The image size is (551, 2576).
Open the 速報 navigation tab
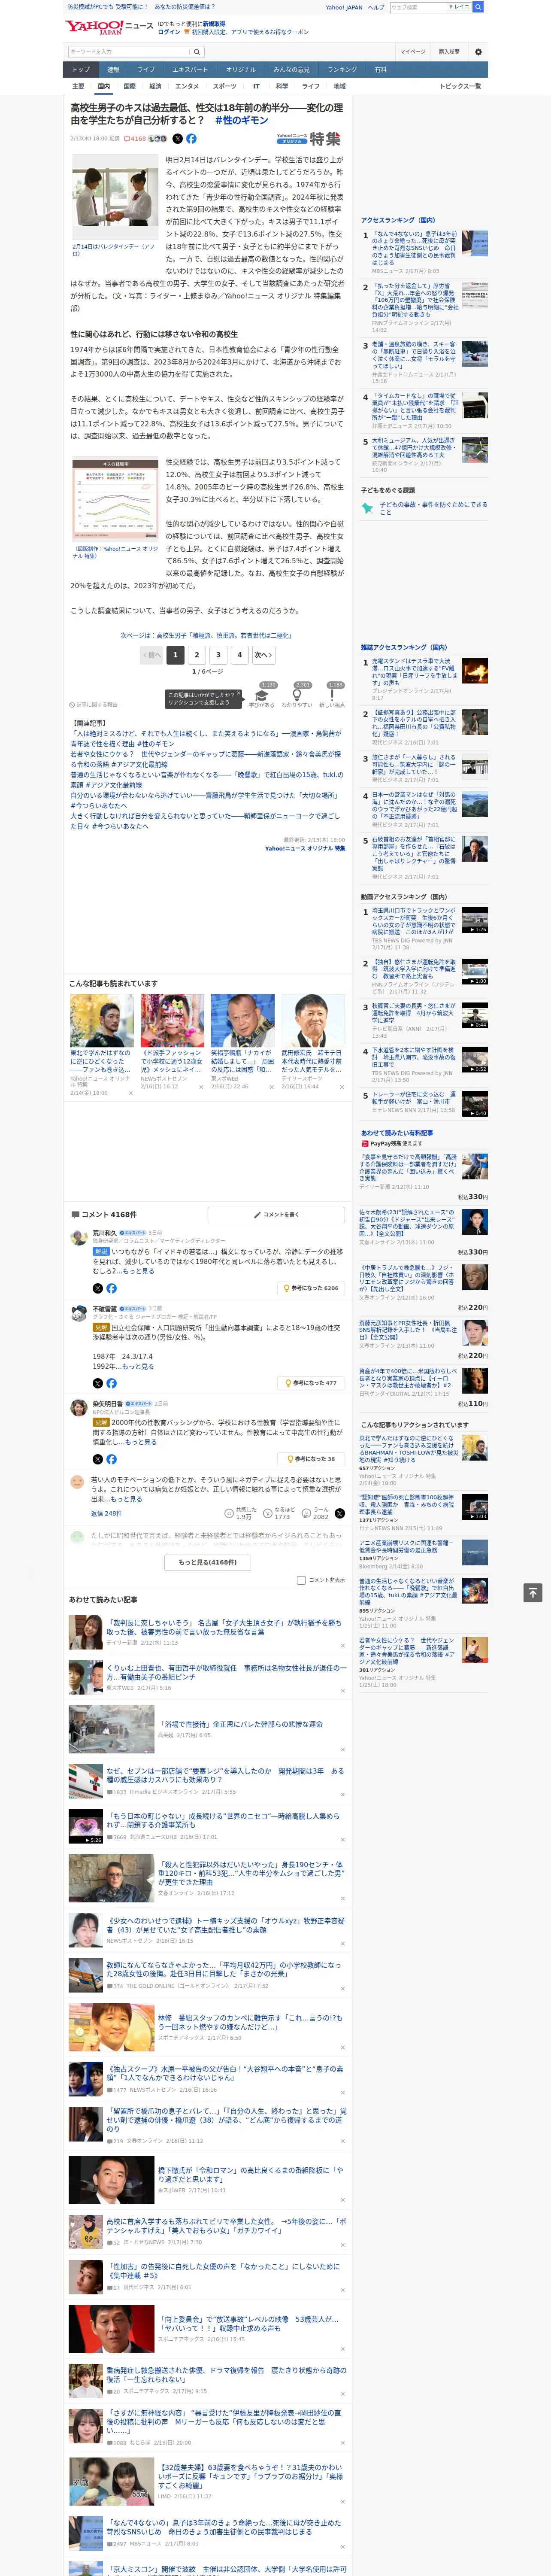(x=113, y=69)
